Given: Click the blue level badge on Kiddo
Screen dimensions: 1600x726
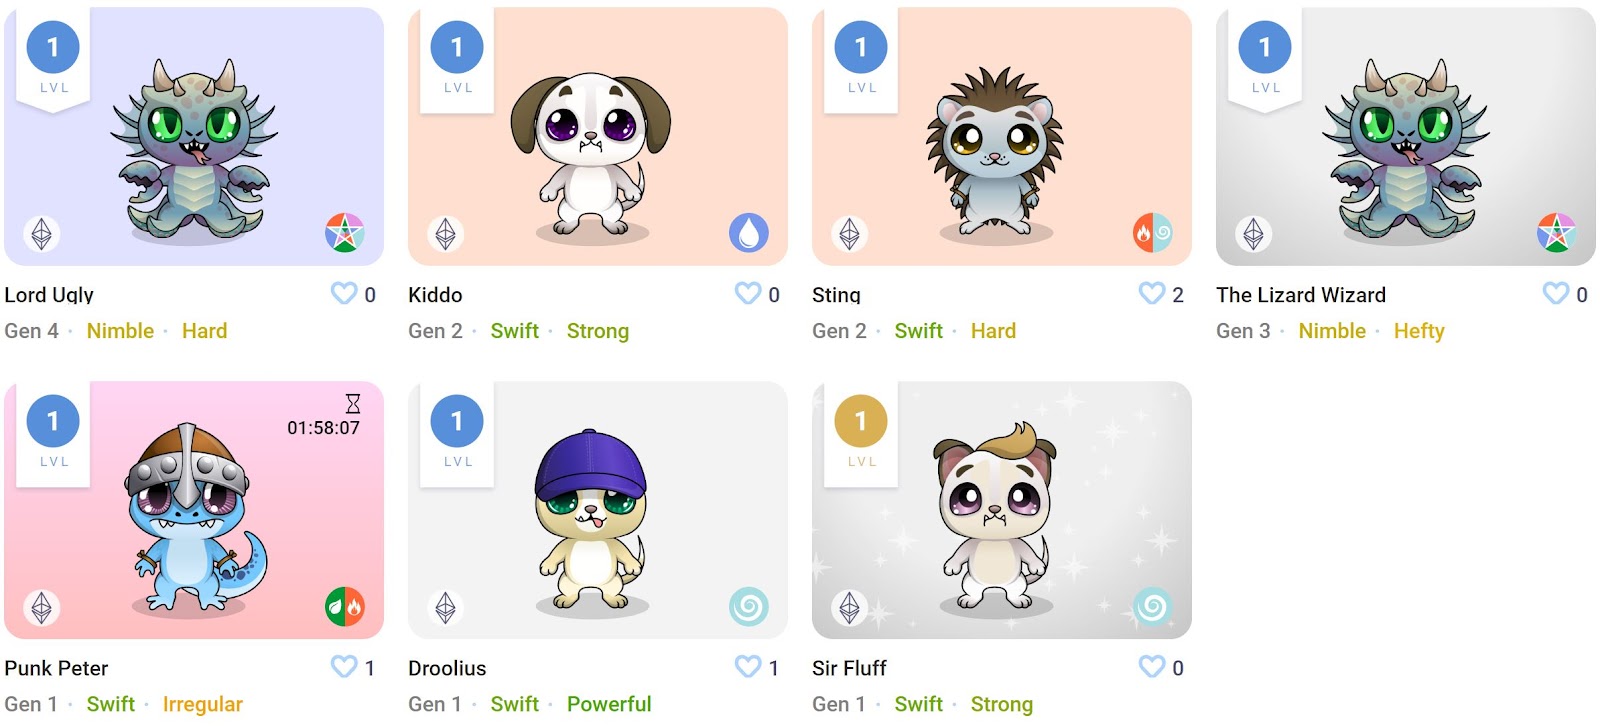Looking at the screenshot, I should click(x=457, y=47).
